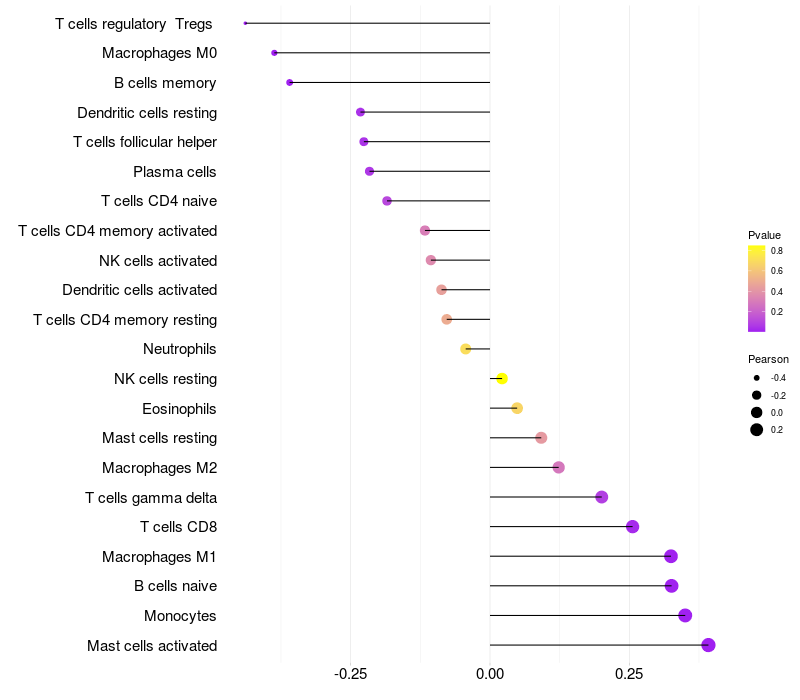
Task: Select the Macrophages M0 data point
Action: (x=274, y=53)
